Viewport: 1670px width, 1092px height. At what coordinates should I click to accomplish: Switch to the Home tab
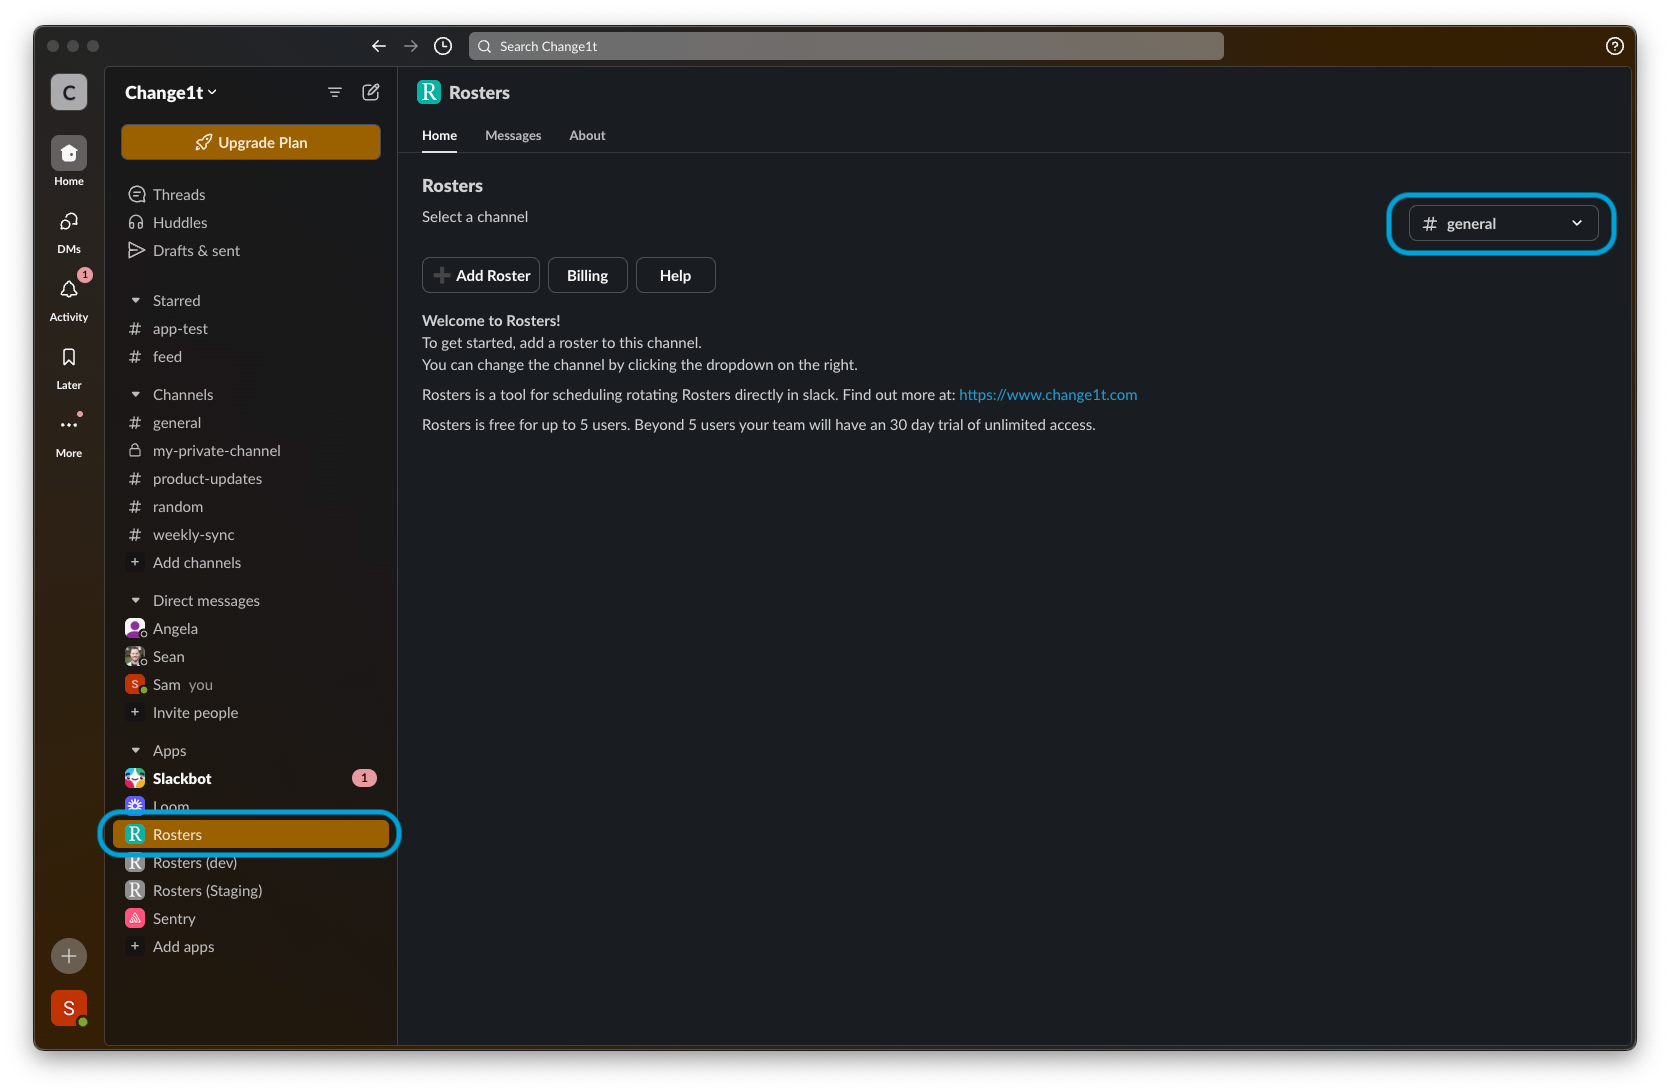439,135
